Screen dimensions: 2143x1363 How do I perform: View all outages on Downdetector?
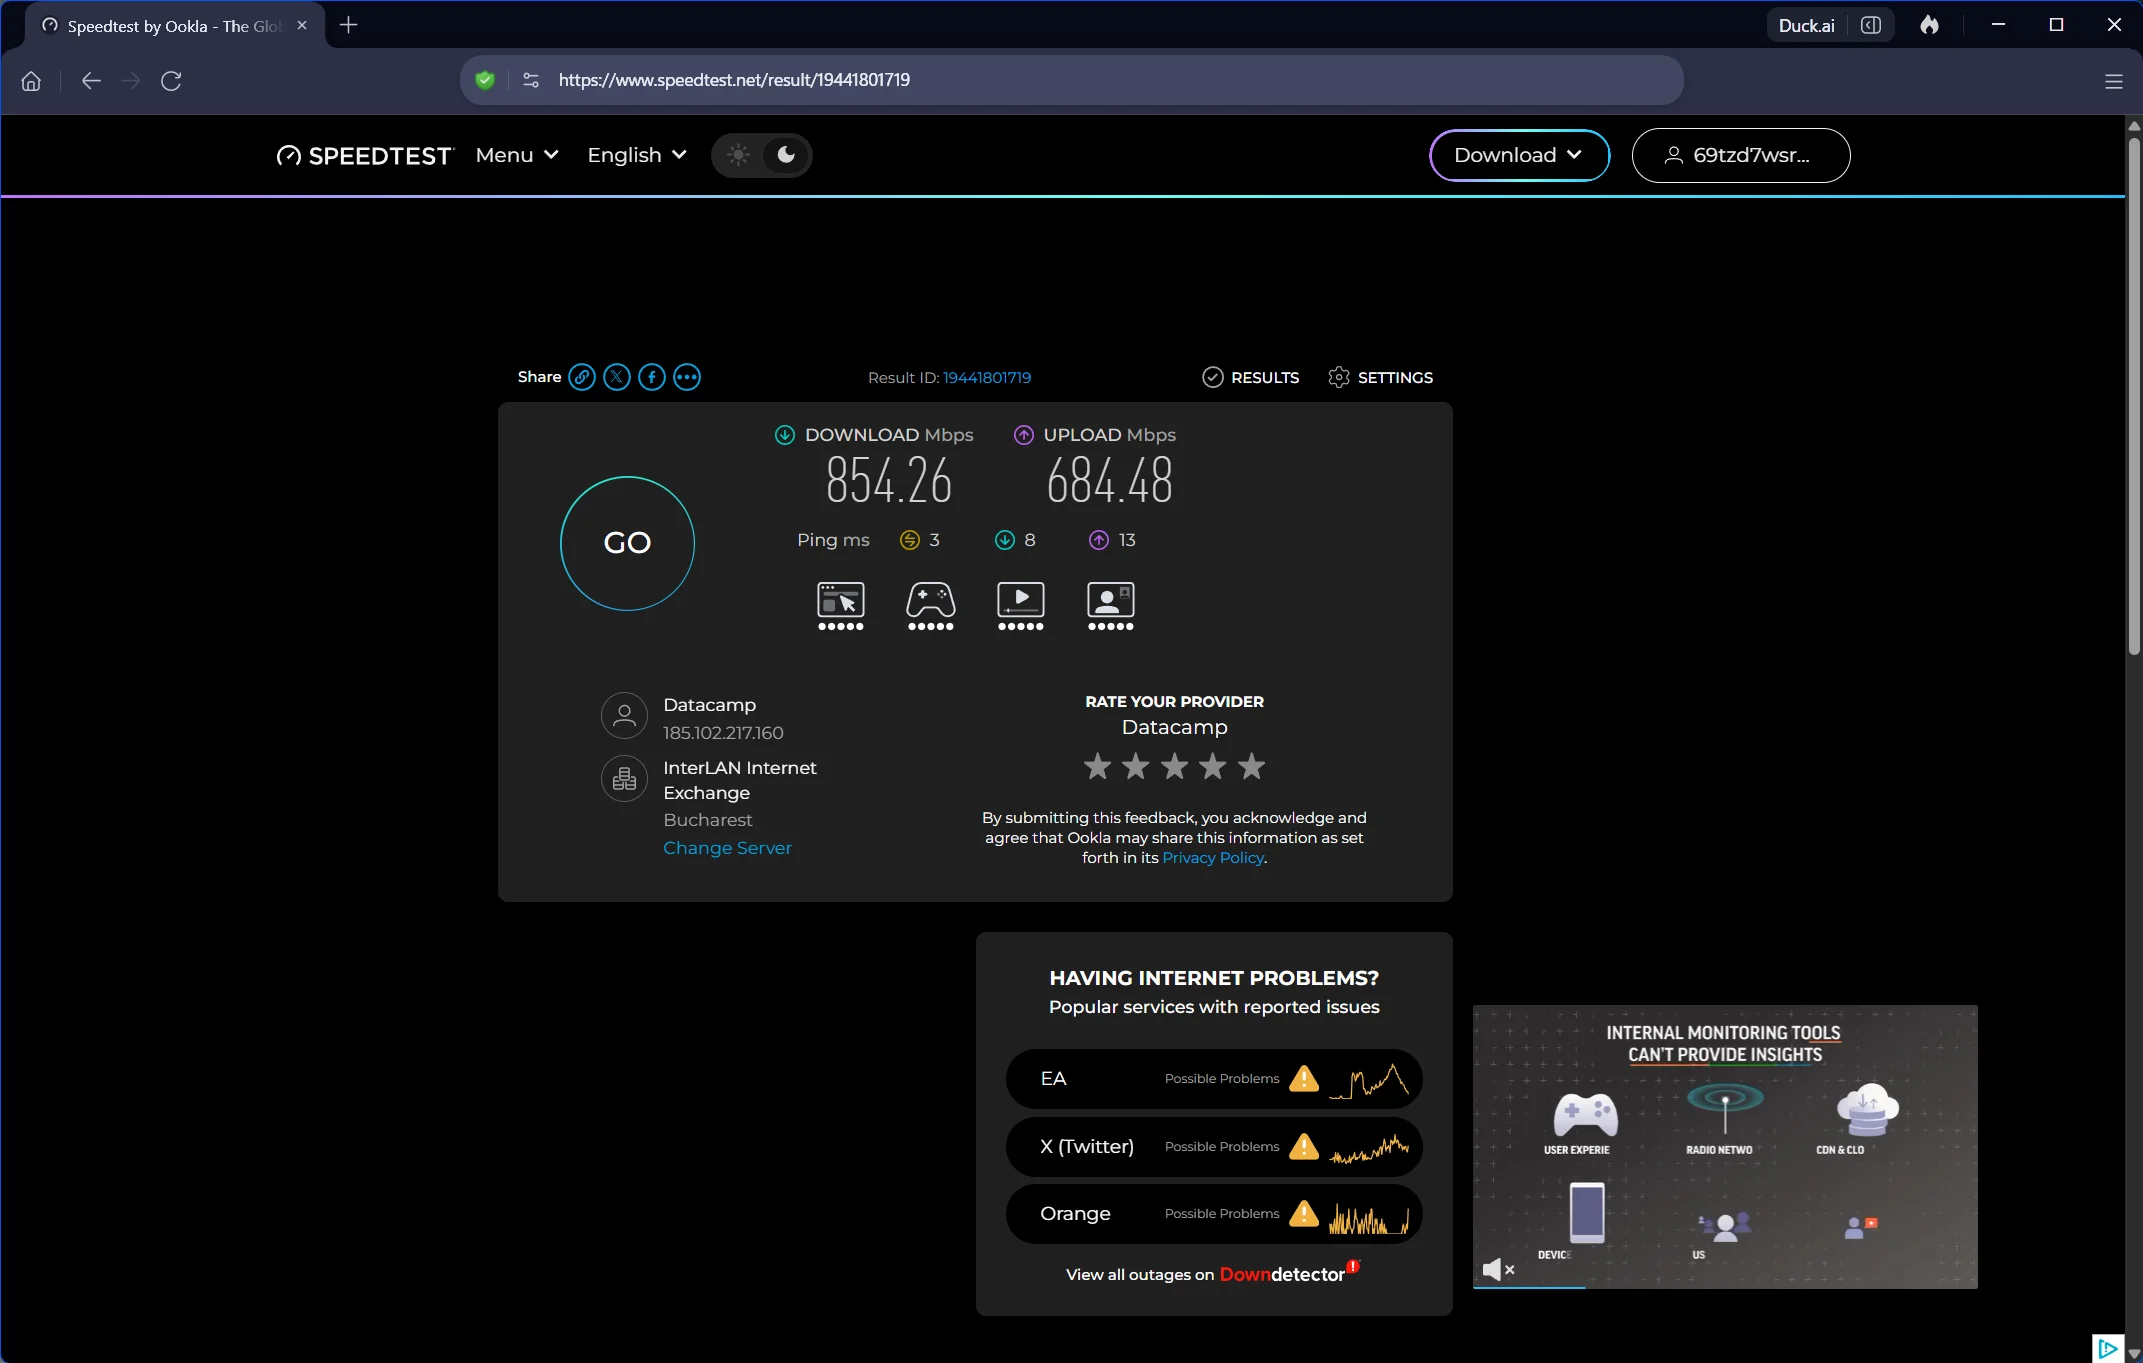pyautogui.click(x=1213, y=1273)
